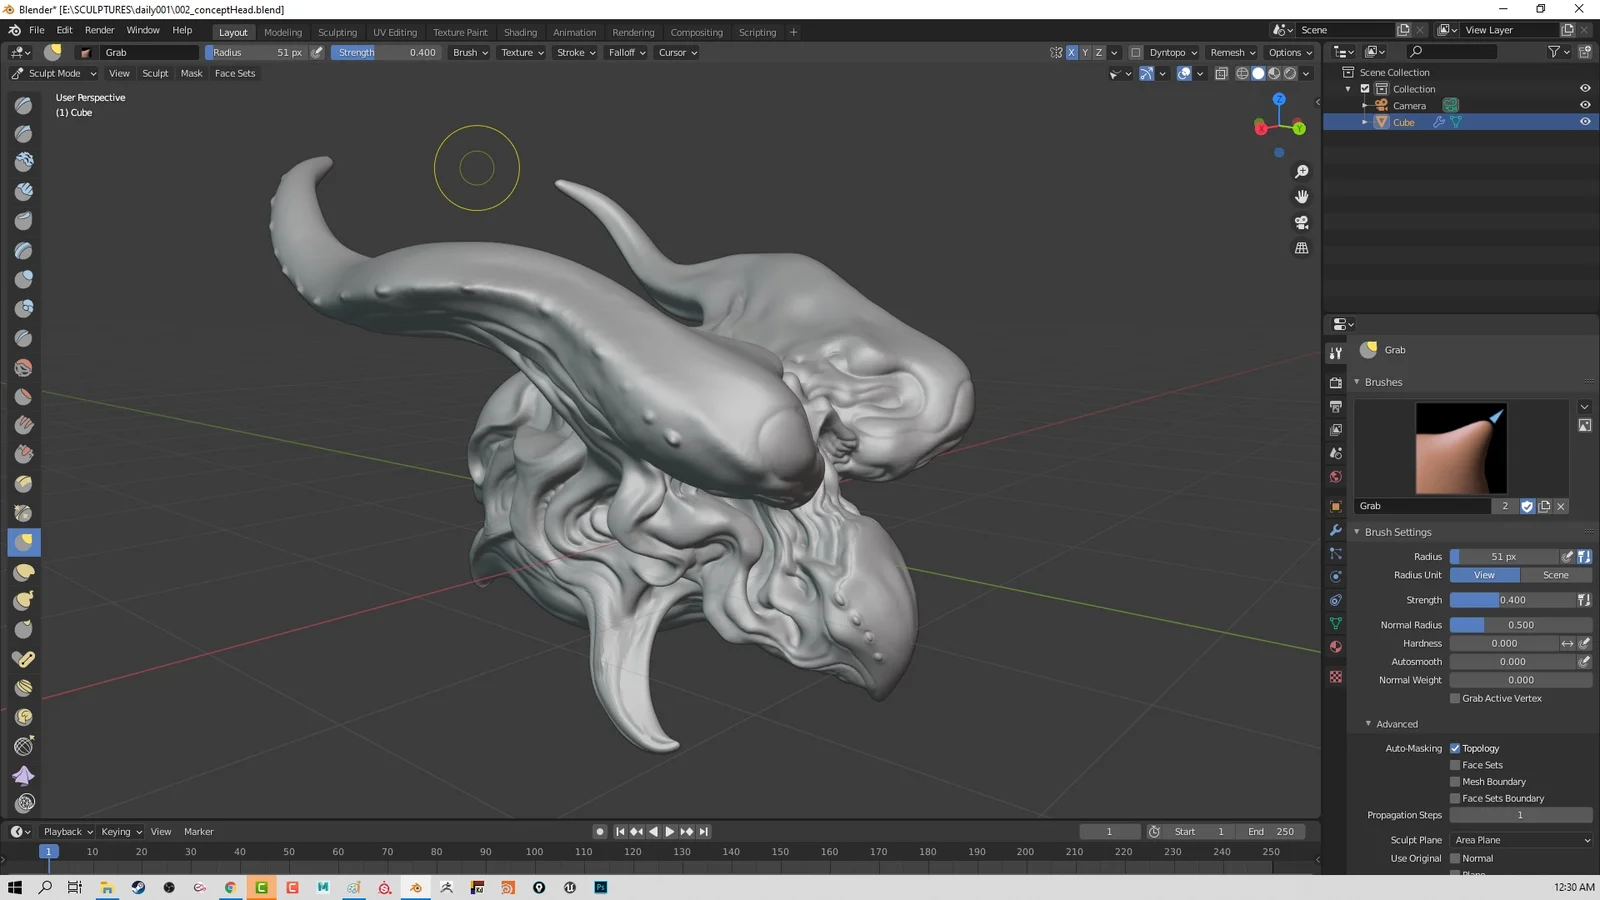Switch to the World properties tab
This screenshot has width=1600, height=900.
(1335, 477)
